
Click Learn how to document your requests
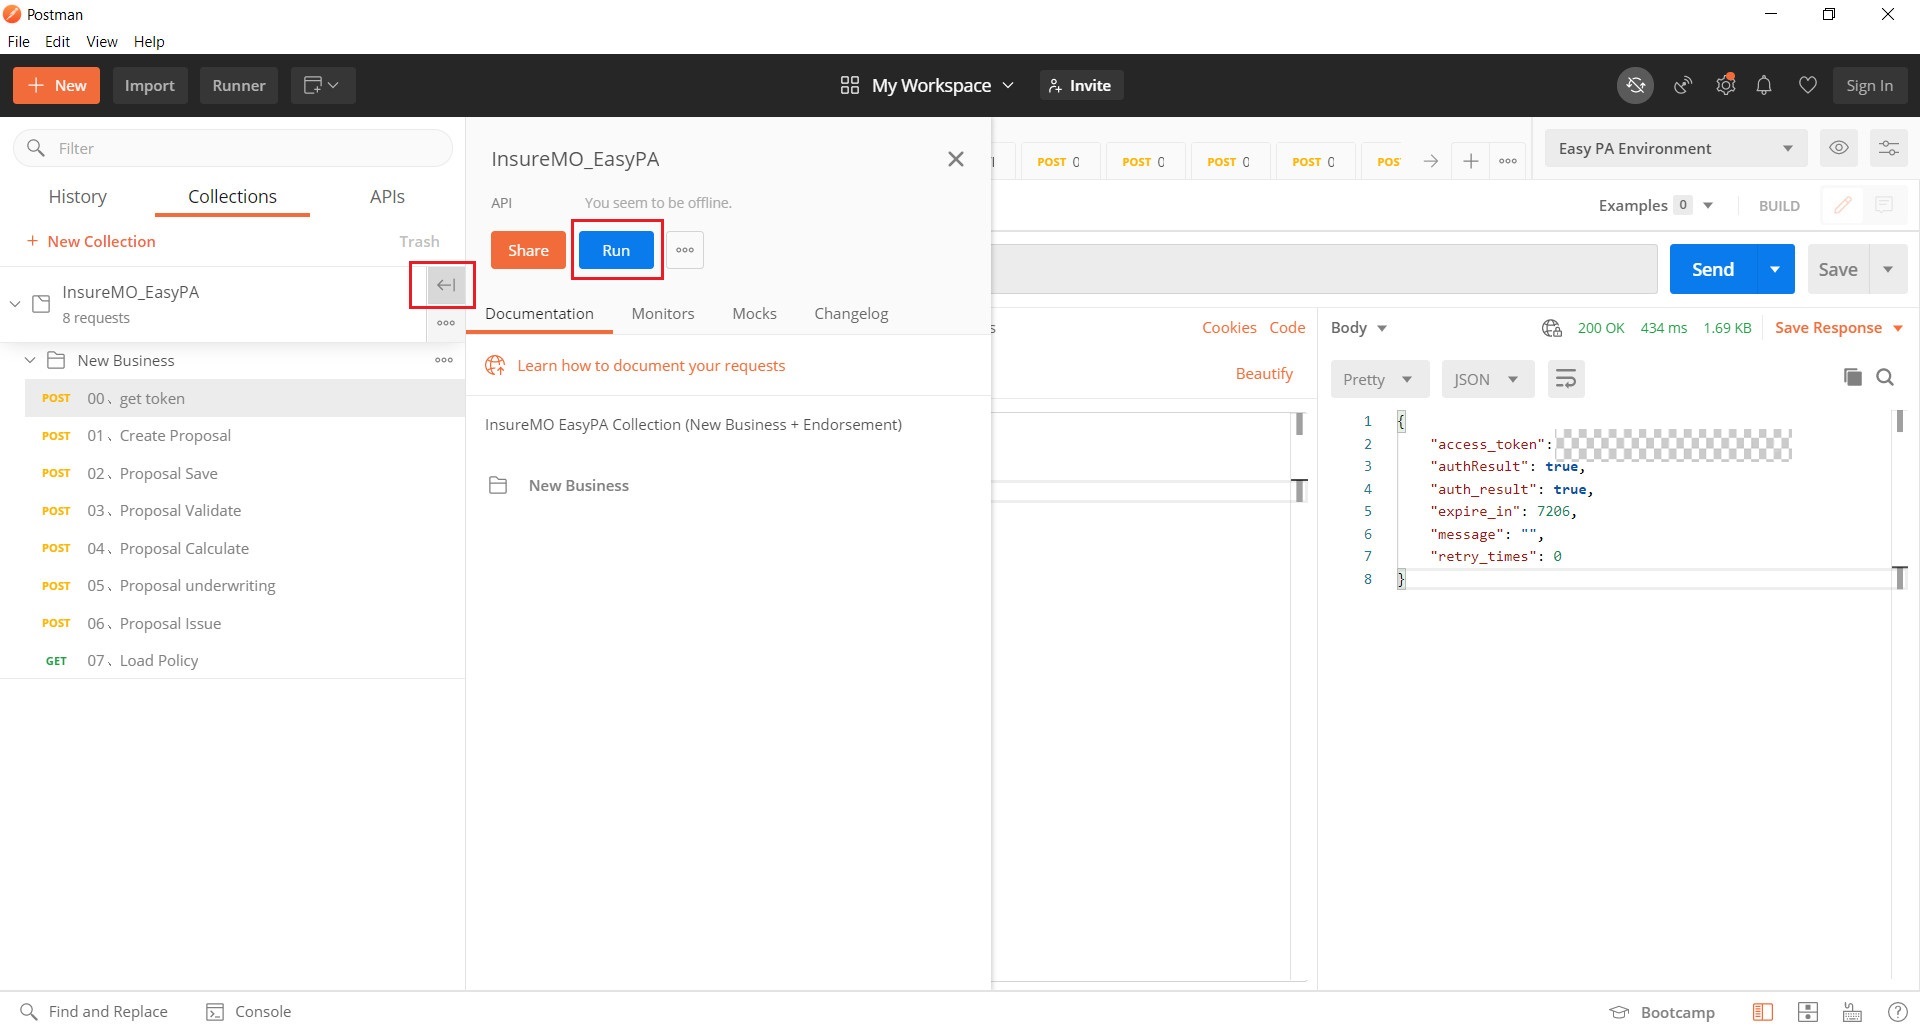click(651, 366)
